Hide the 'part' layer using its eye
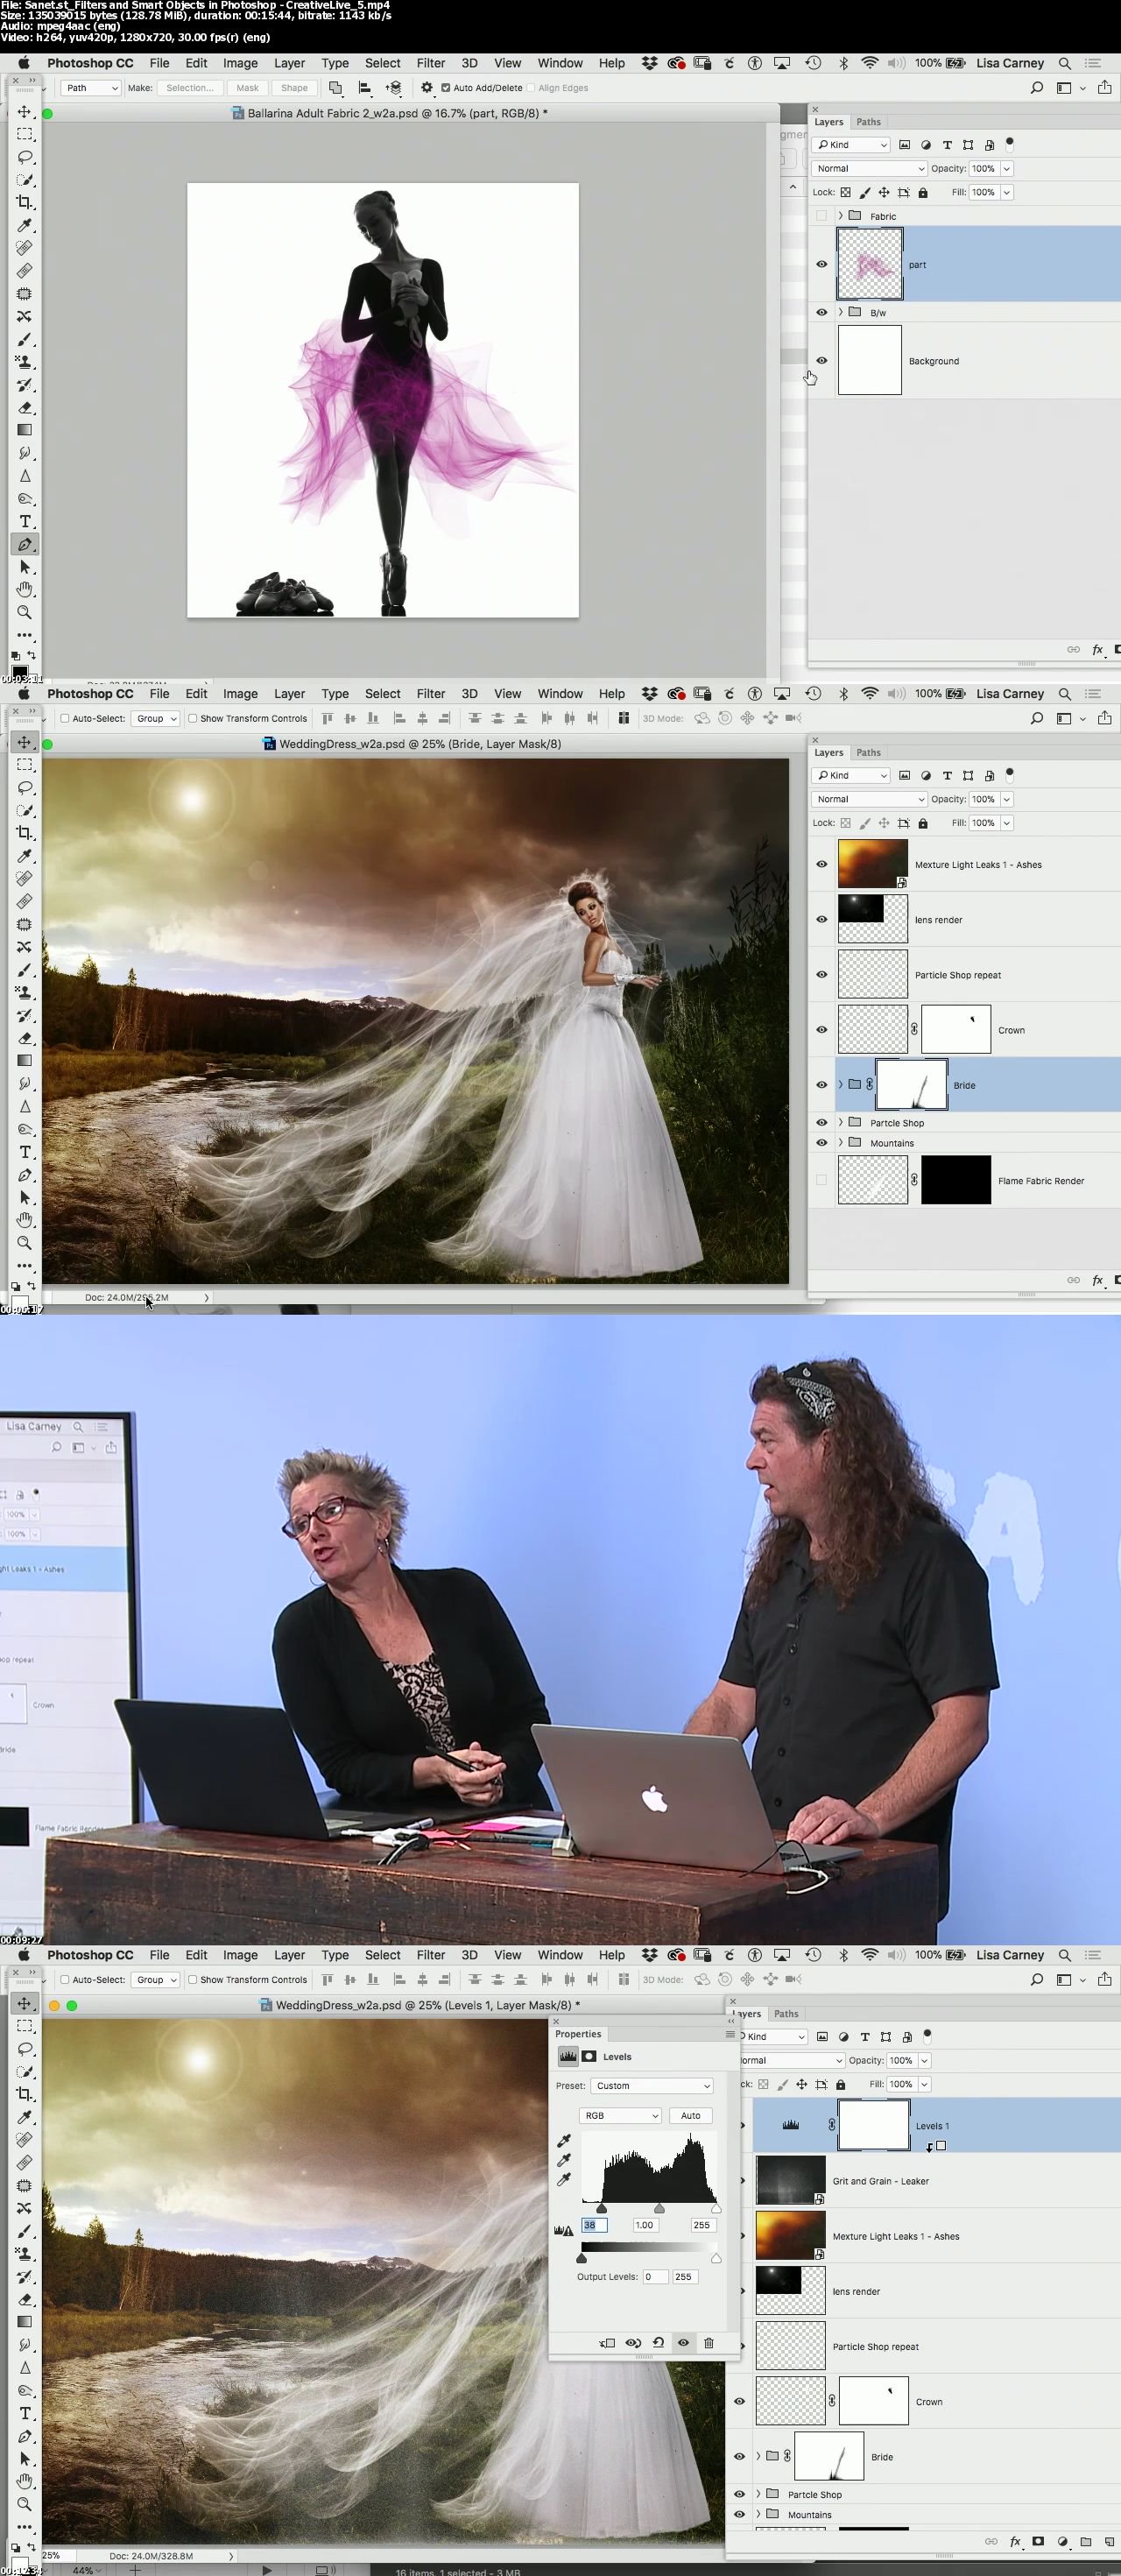This screenshot has width=1121, height=2576. (822, 265)
